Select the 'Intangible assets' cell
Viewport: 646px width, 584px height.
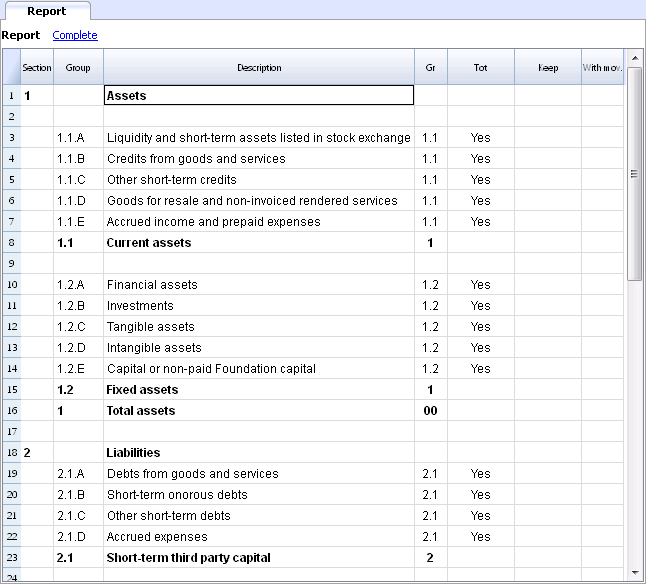point(259,348)
